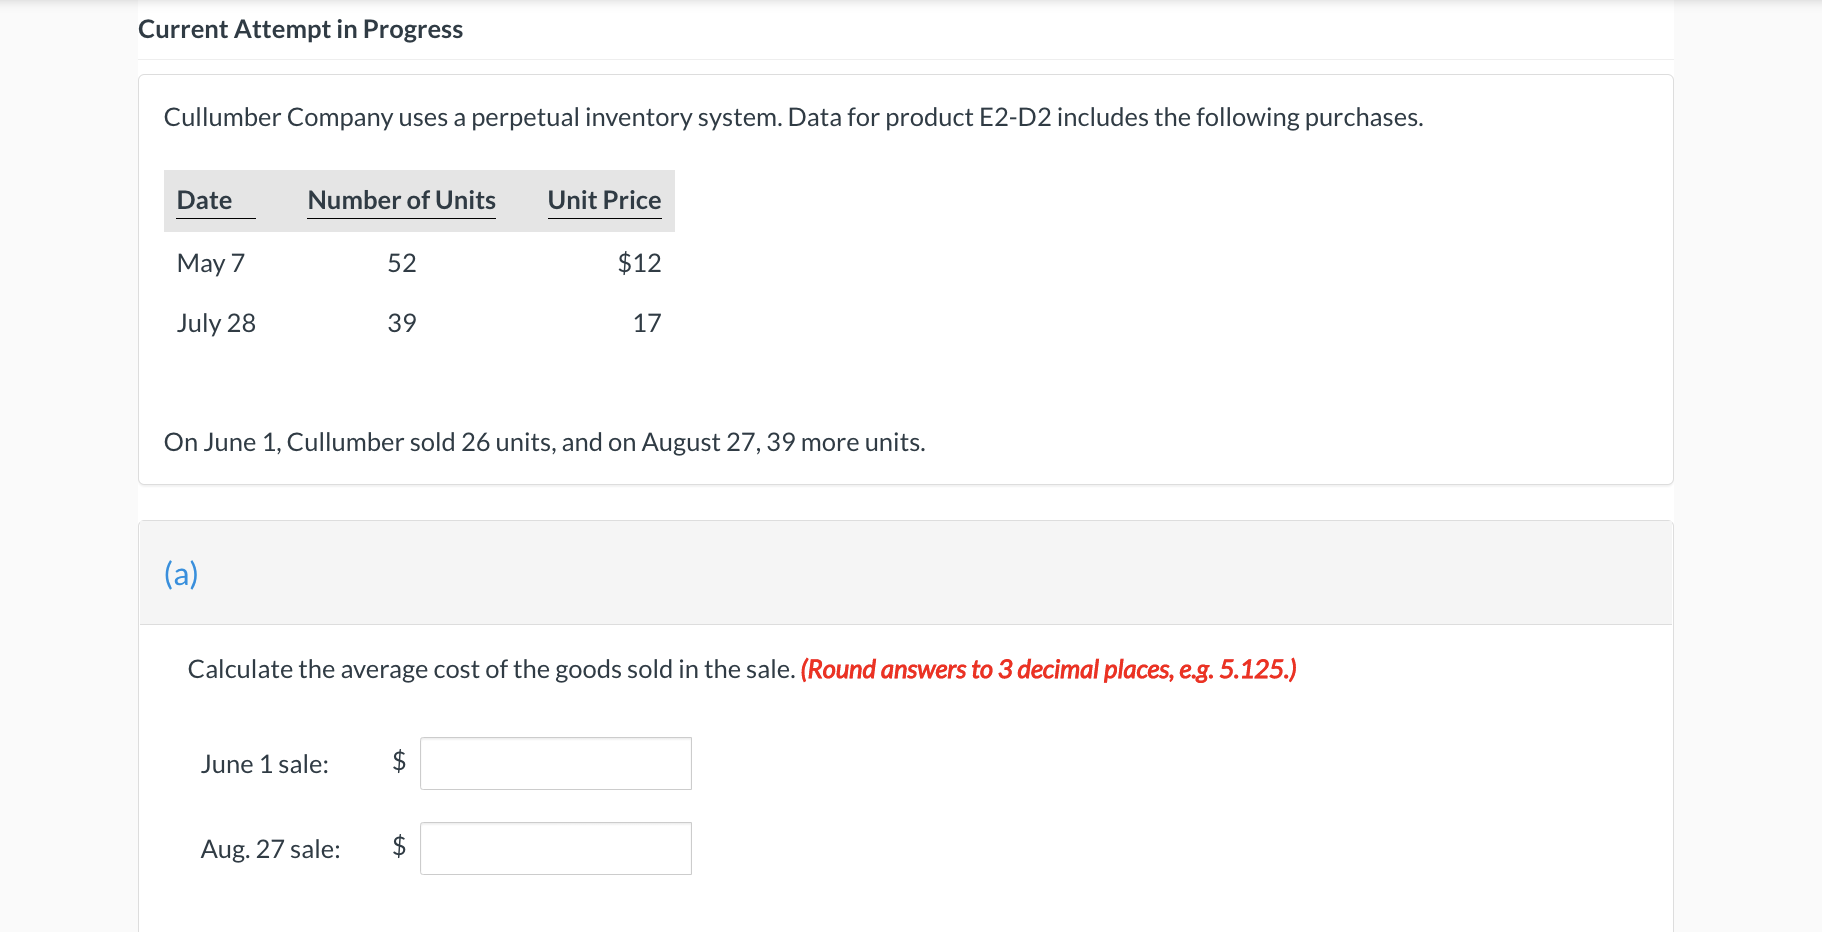
Task: Select the (a) section label
Action: 181,574
